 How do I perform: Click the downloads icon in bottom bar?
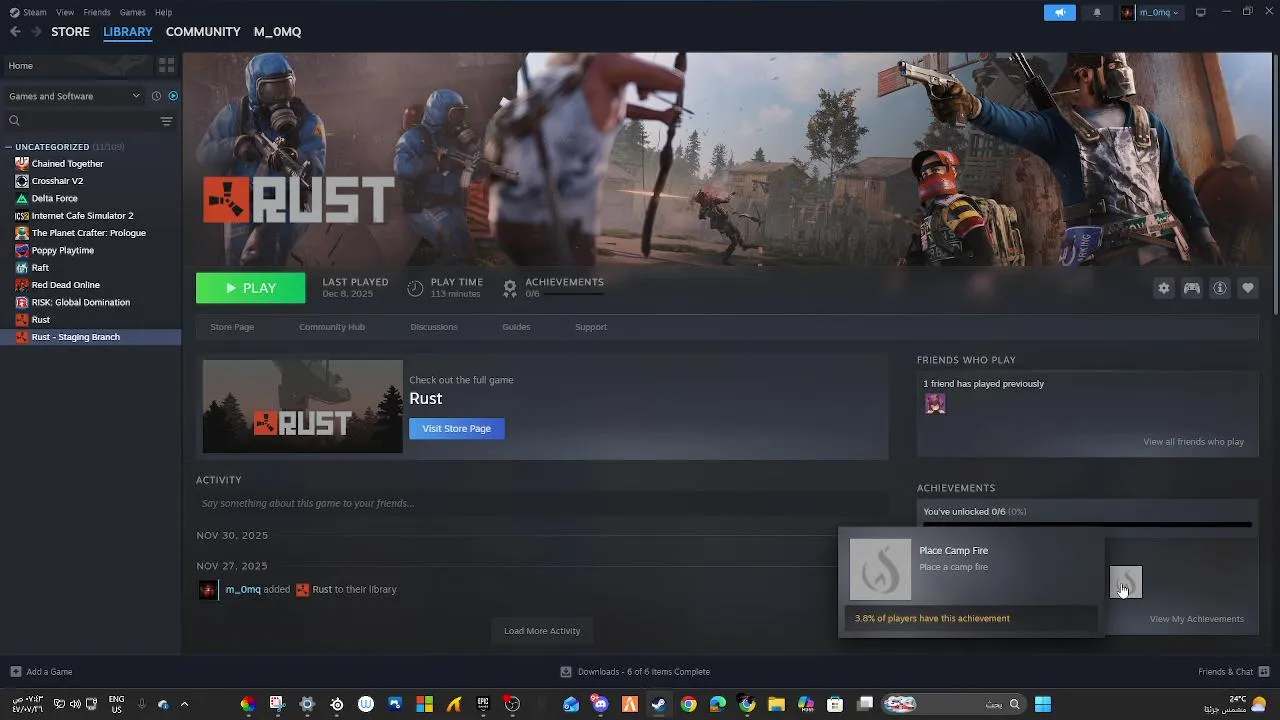tap(566, 672)
